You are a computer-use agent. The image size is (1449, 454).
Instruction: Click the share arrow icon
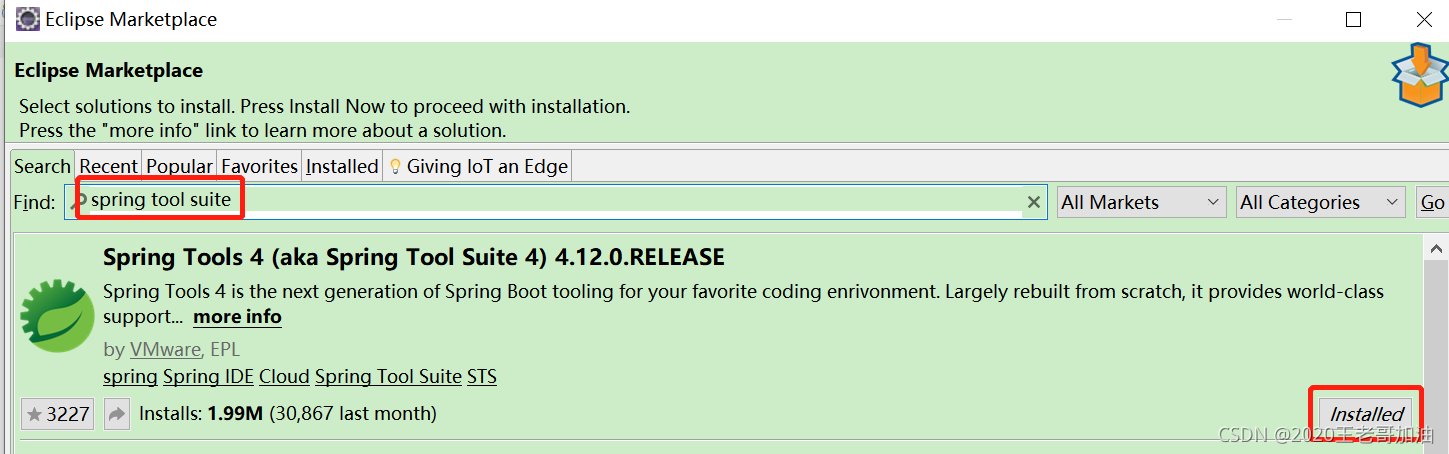pyautogui.click(x=117, y=414)
